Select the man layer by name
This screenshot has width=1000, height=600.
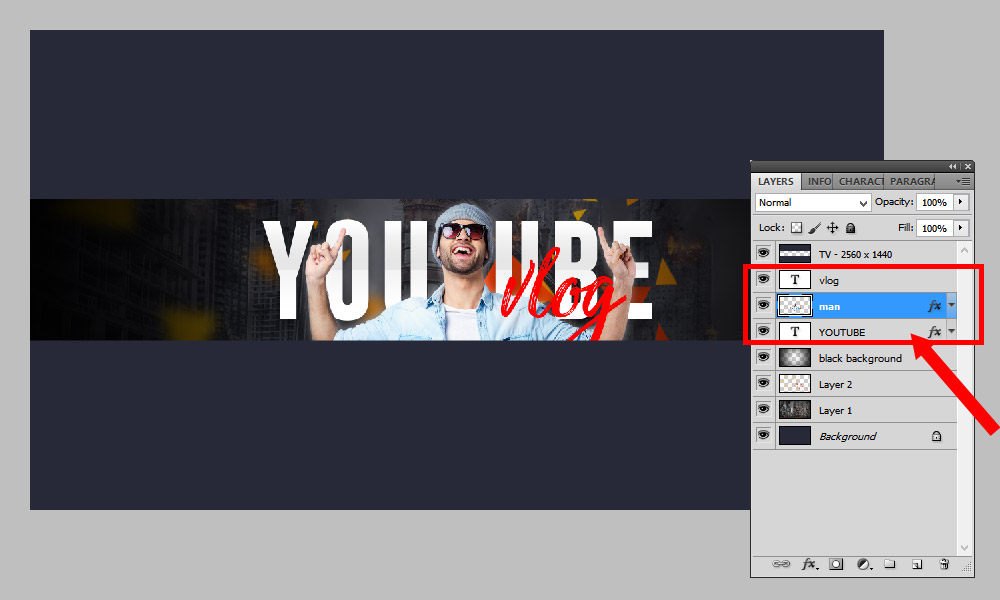click(829, 307)
